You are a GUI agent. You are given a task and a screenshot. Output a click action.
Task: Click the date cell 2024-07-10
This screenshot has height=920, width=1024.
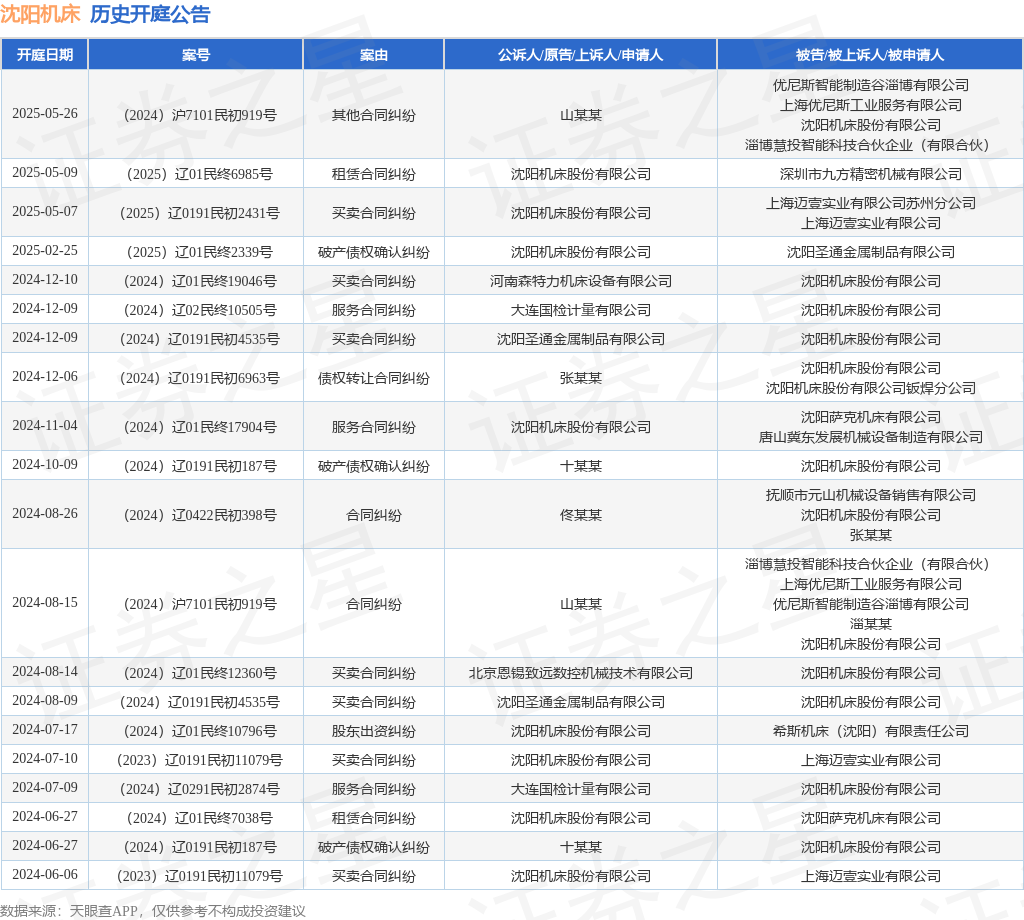[x=44, y=759]
